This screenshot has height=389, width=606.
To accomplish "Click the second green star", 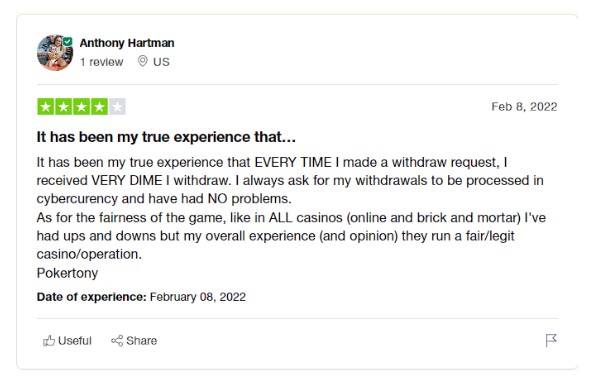I will pyautogui.click(x=63, y=107).
